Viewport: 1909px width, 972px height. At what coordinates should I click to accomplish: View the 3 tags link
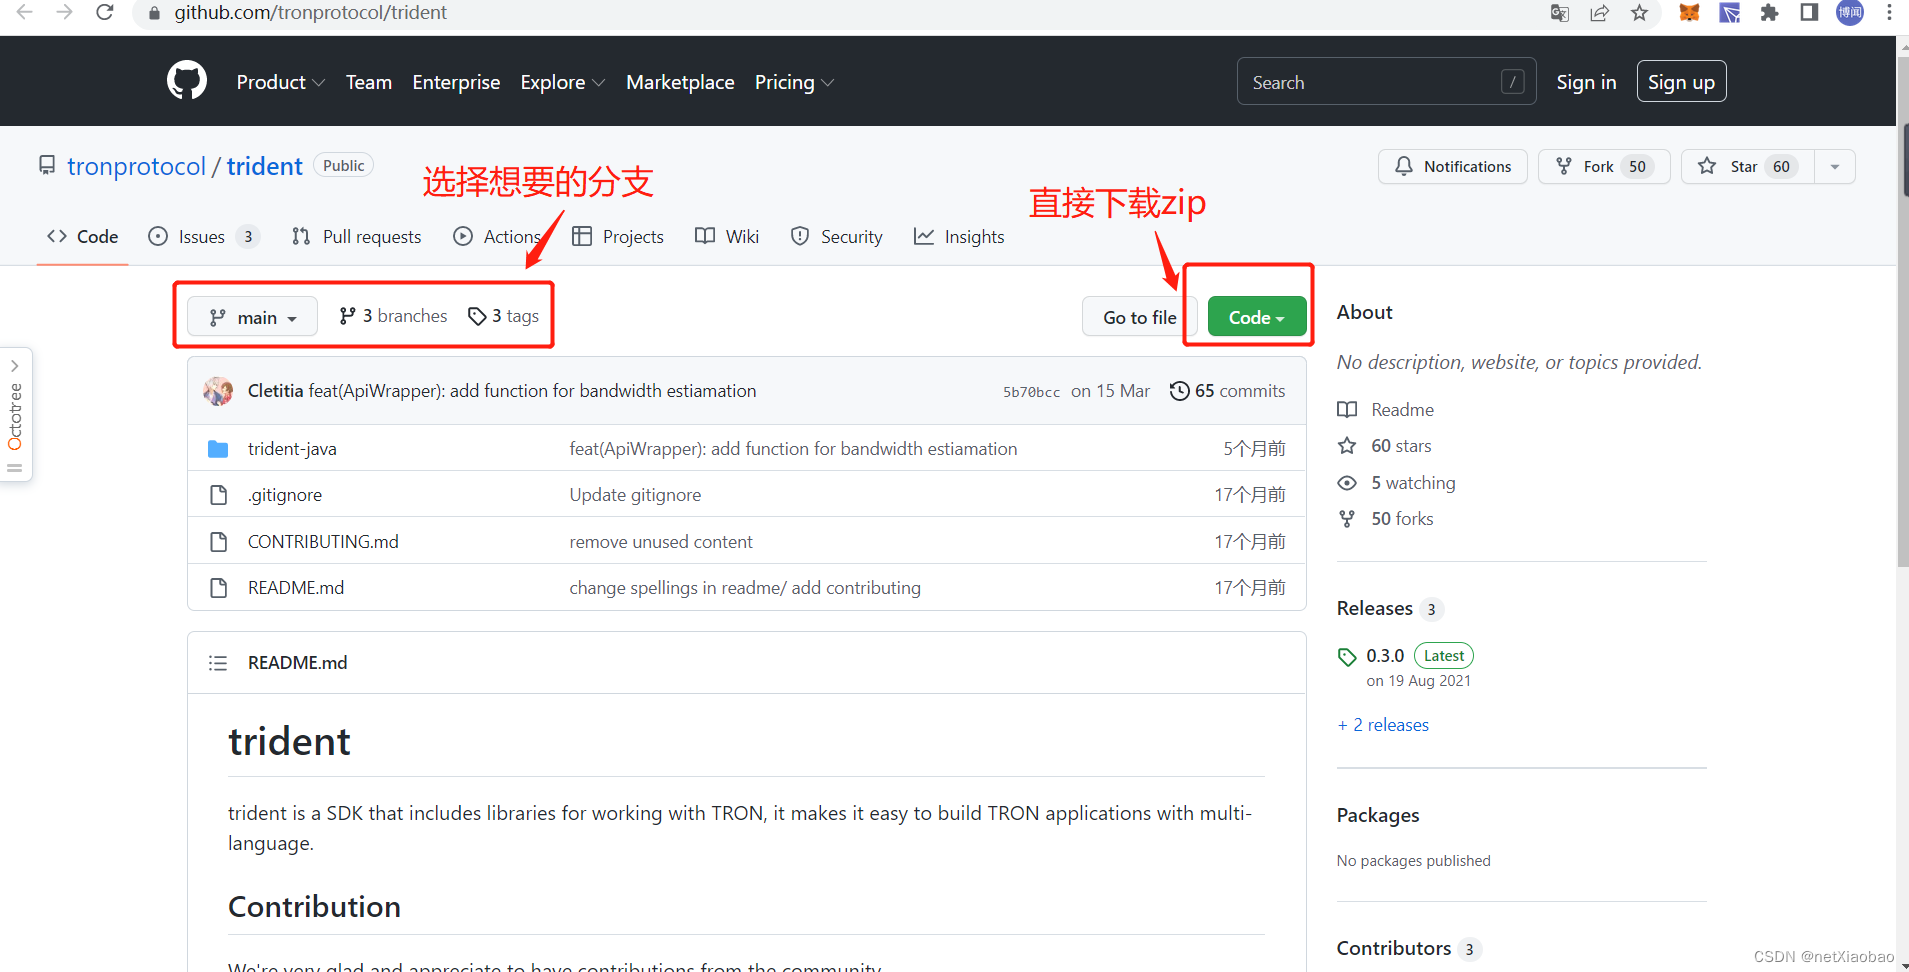click(x=504, y=316)
